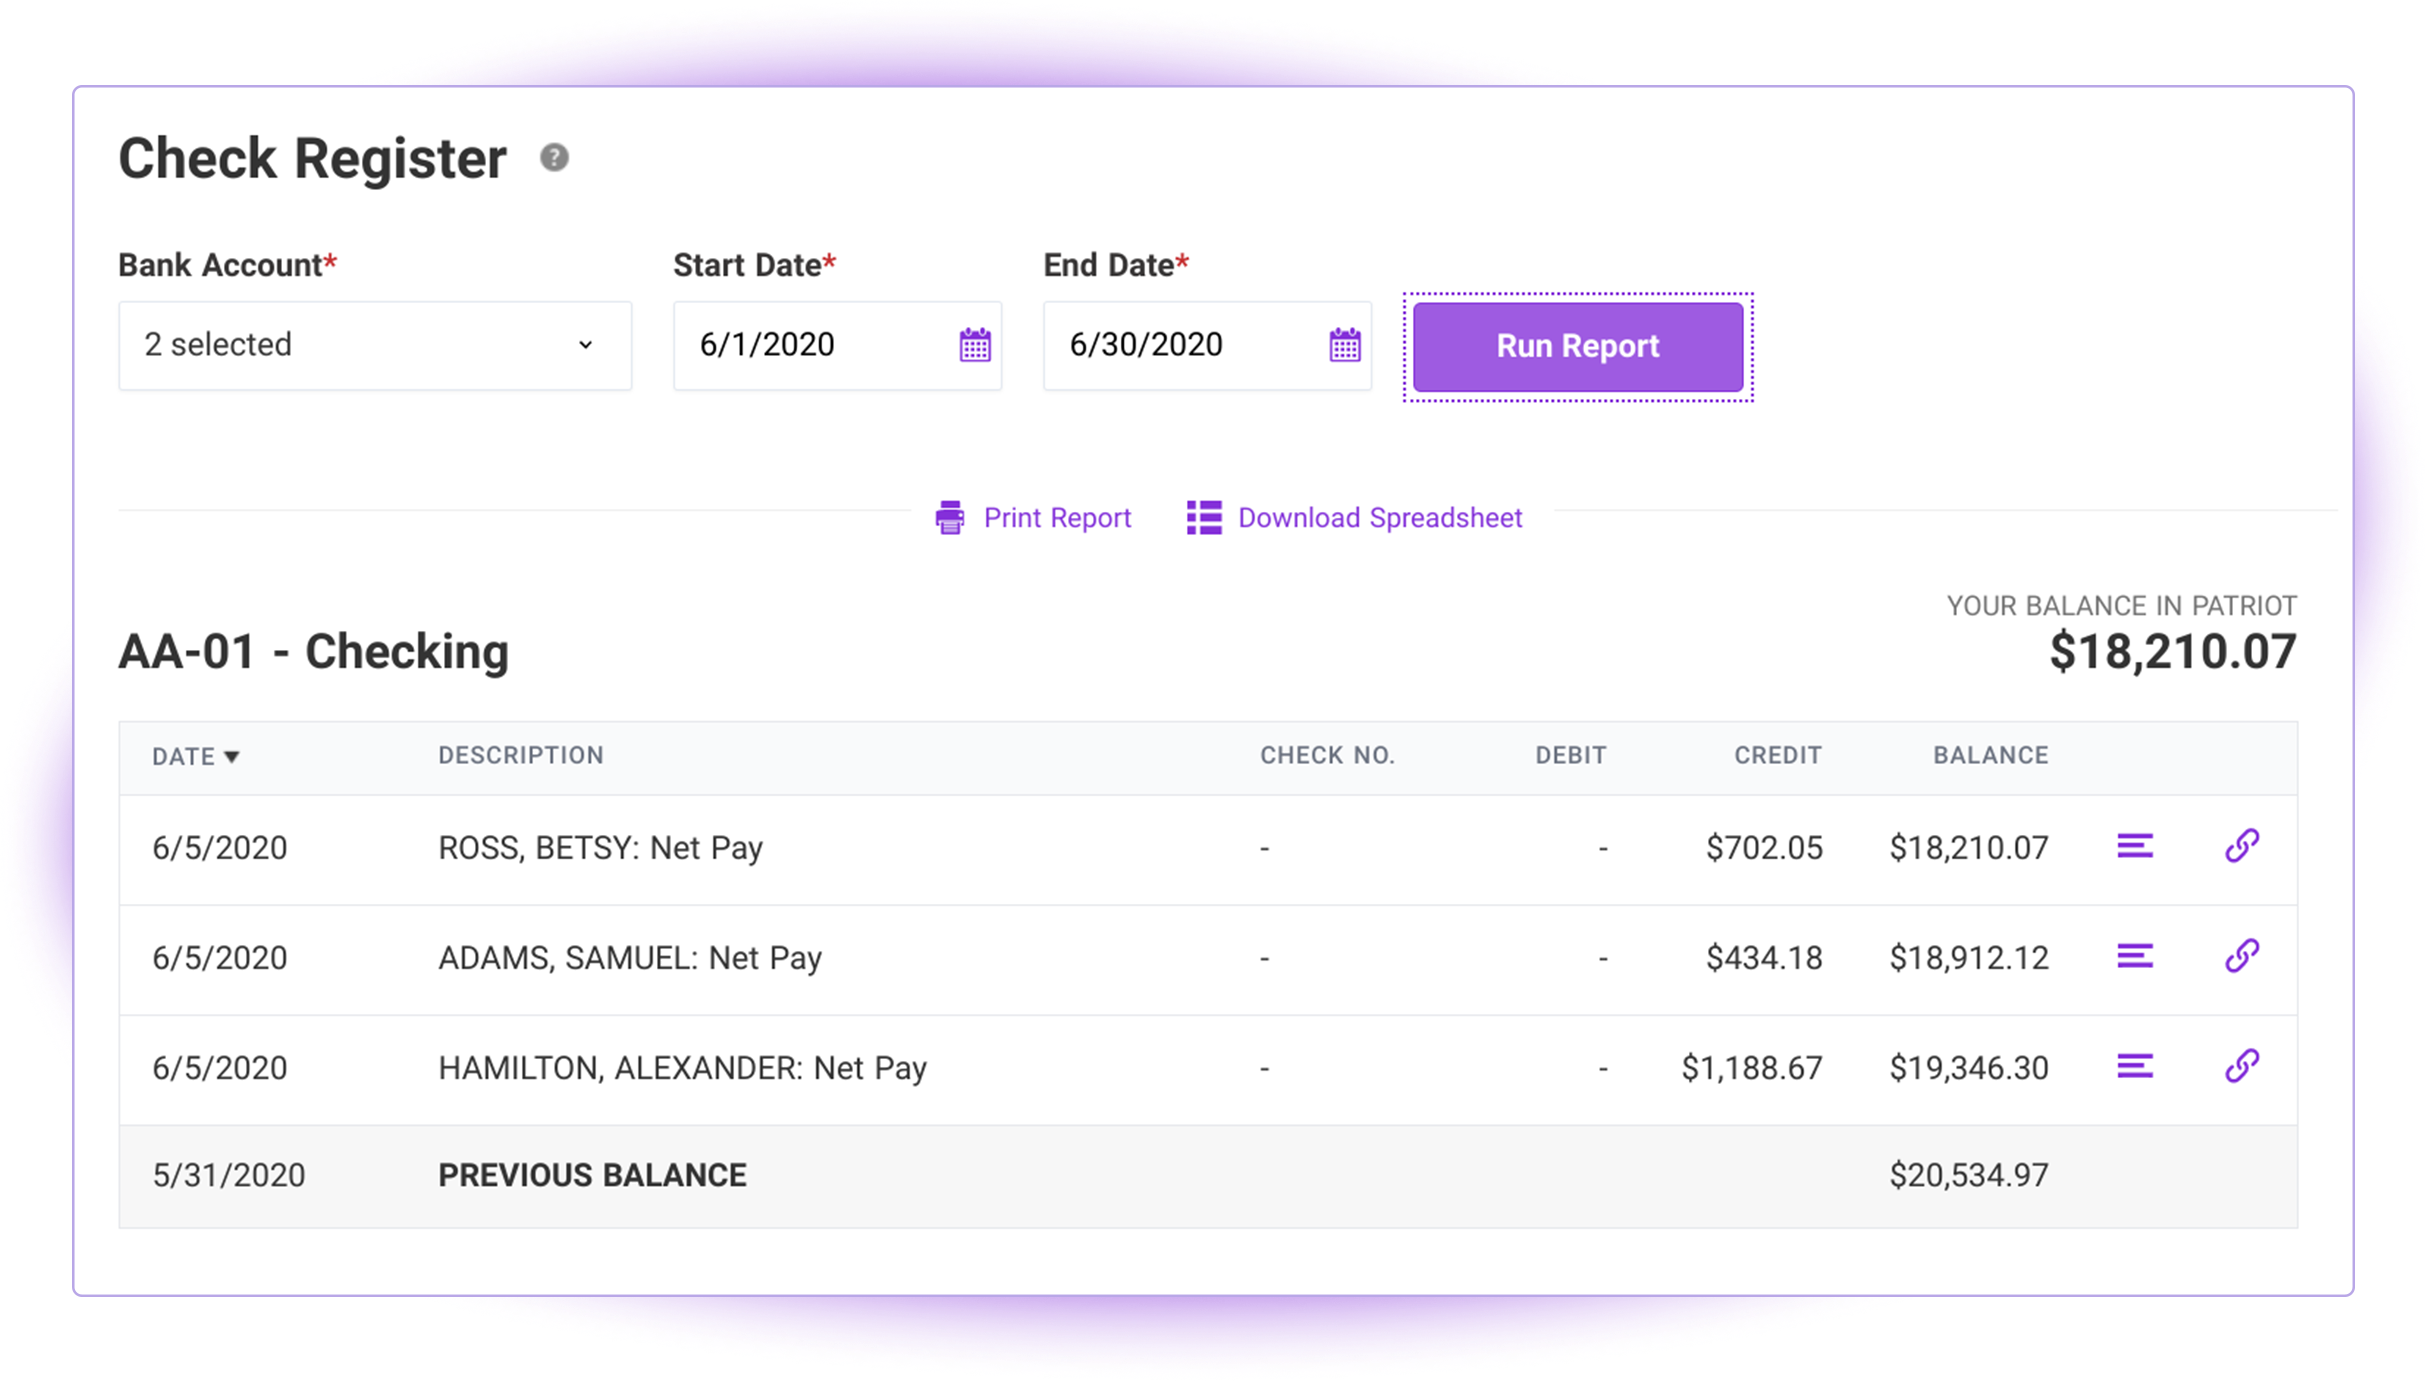This screenshot has width=2426, height=1381.
Task: Click the Print Report link
Action: point(1057,518)
